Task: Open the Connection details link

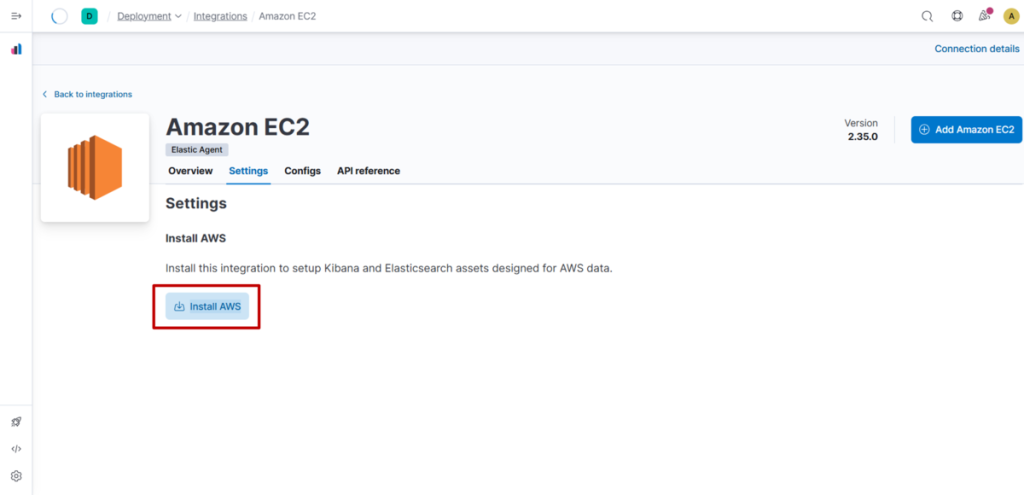Action: click(976, 49)
